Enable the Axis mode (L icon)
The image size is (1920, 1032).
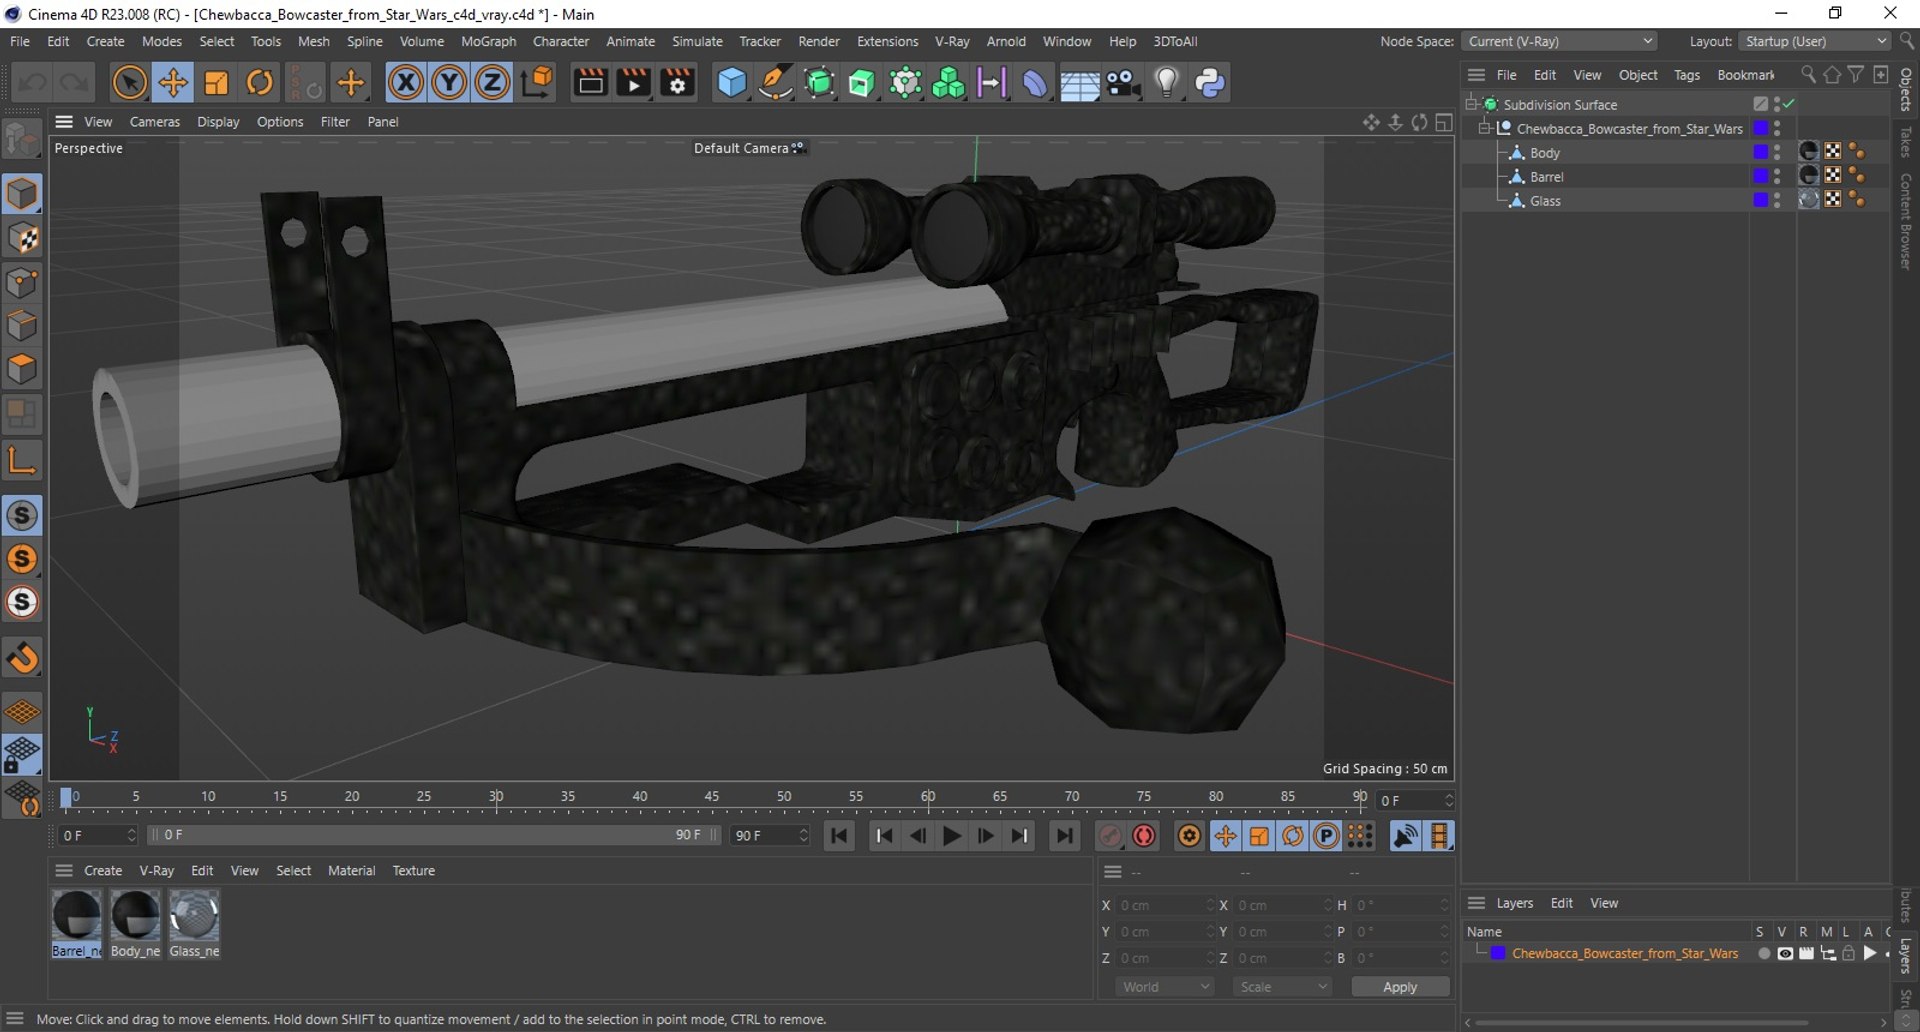22,460
